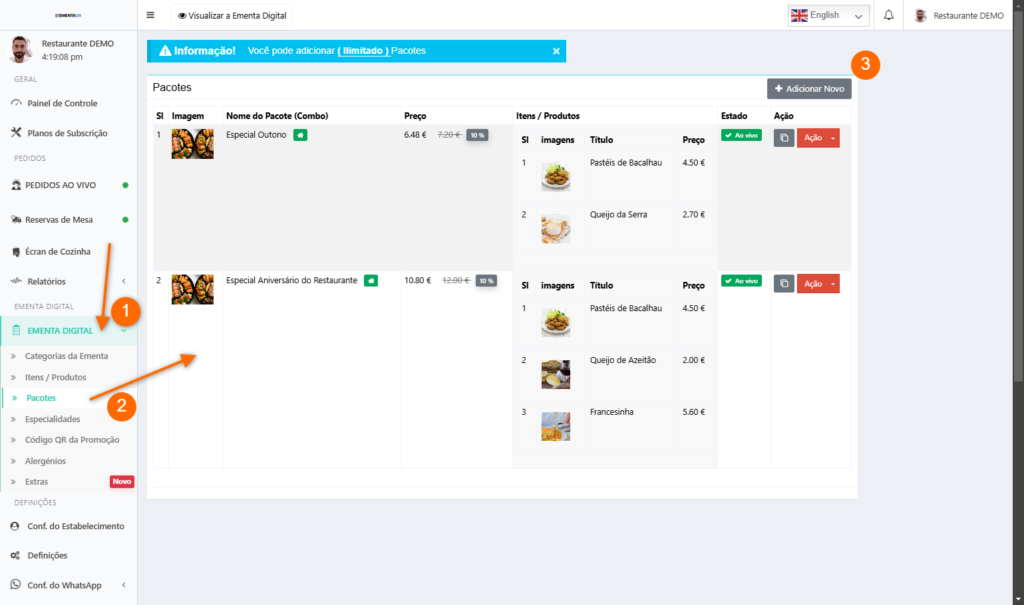Toggle the Ao vivo status for Especial Outono
Screen dimensions: 1024x605
pyautogui.click(x=741, y=135)
